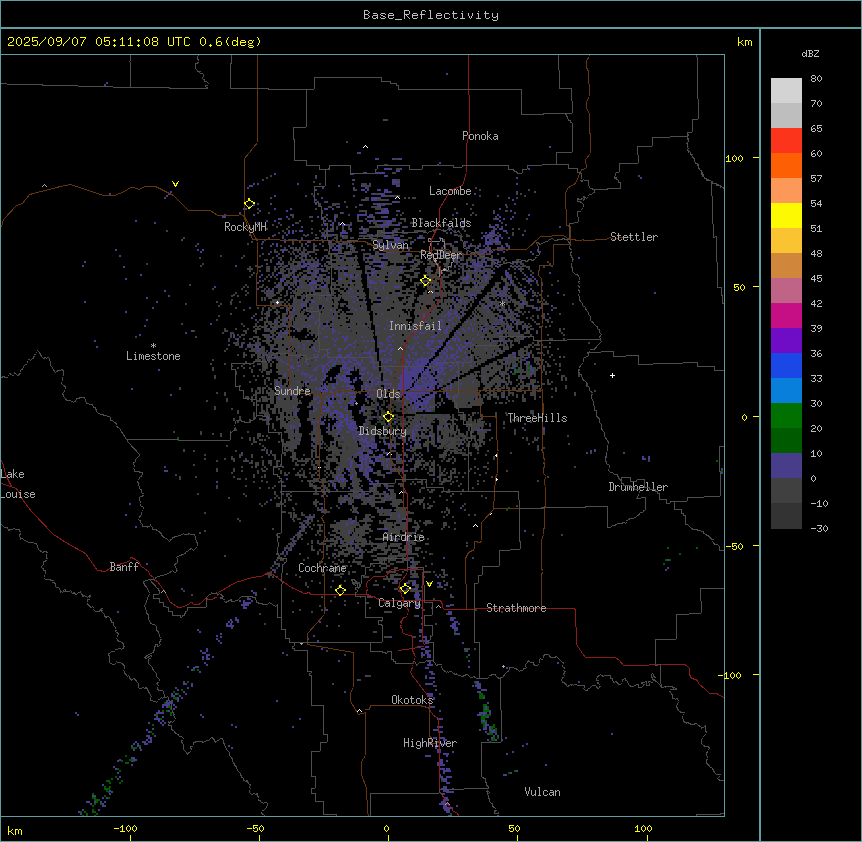
Task: Click the yellow diamond marker above RockyMH
Action: click(249, 204)
